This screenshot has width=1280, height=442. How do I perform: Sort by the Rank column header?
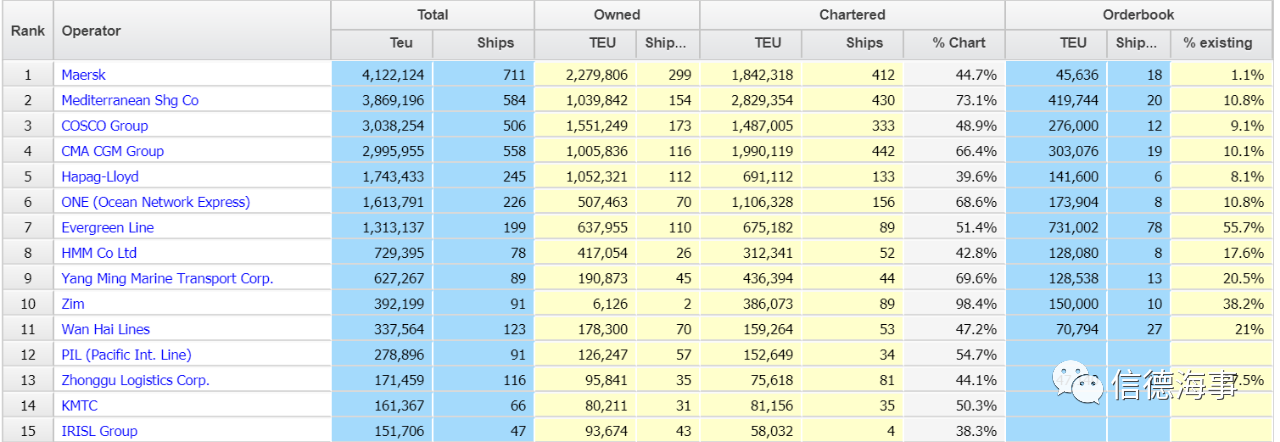click(27, 31)
